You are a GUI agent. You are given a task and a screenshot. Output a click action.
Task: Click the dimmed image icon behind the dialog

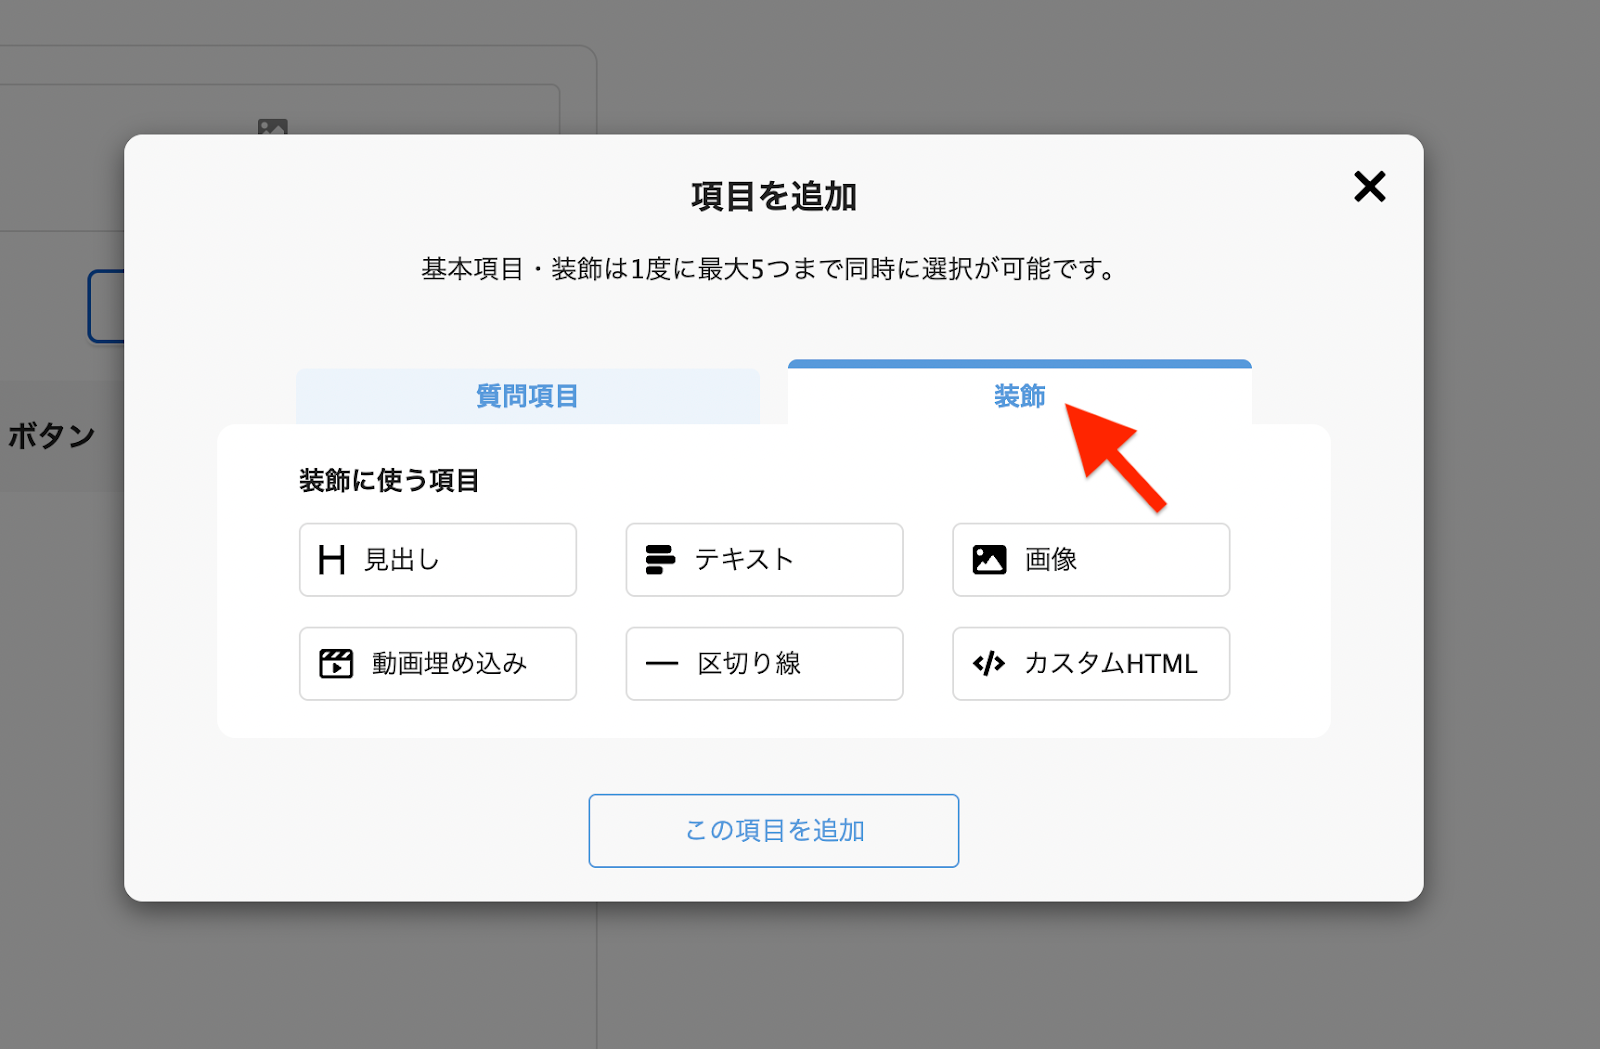[272, 127]
